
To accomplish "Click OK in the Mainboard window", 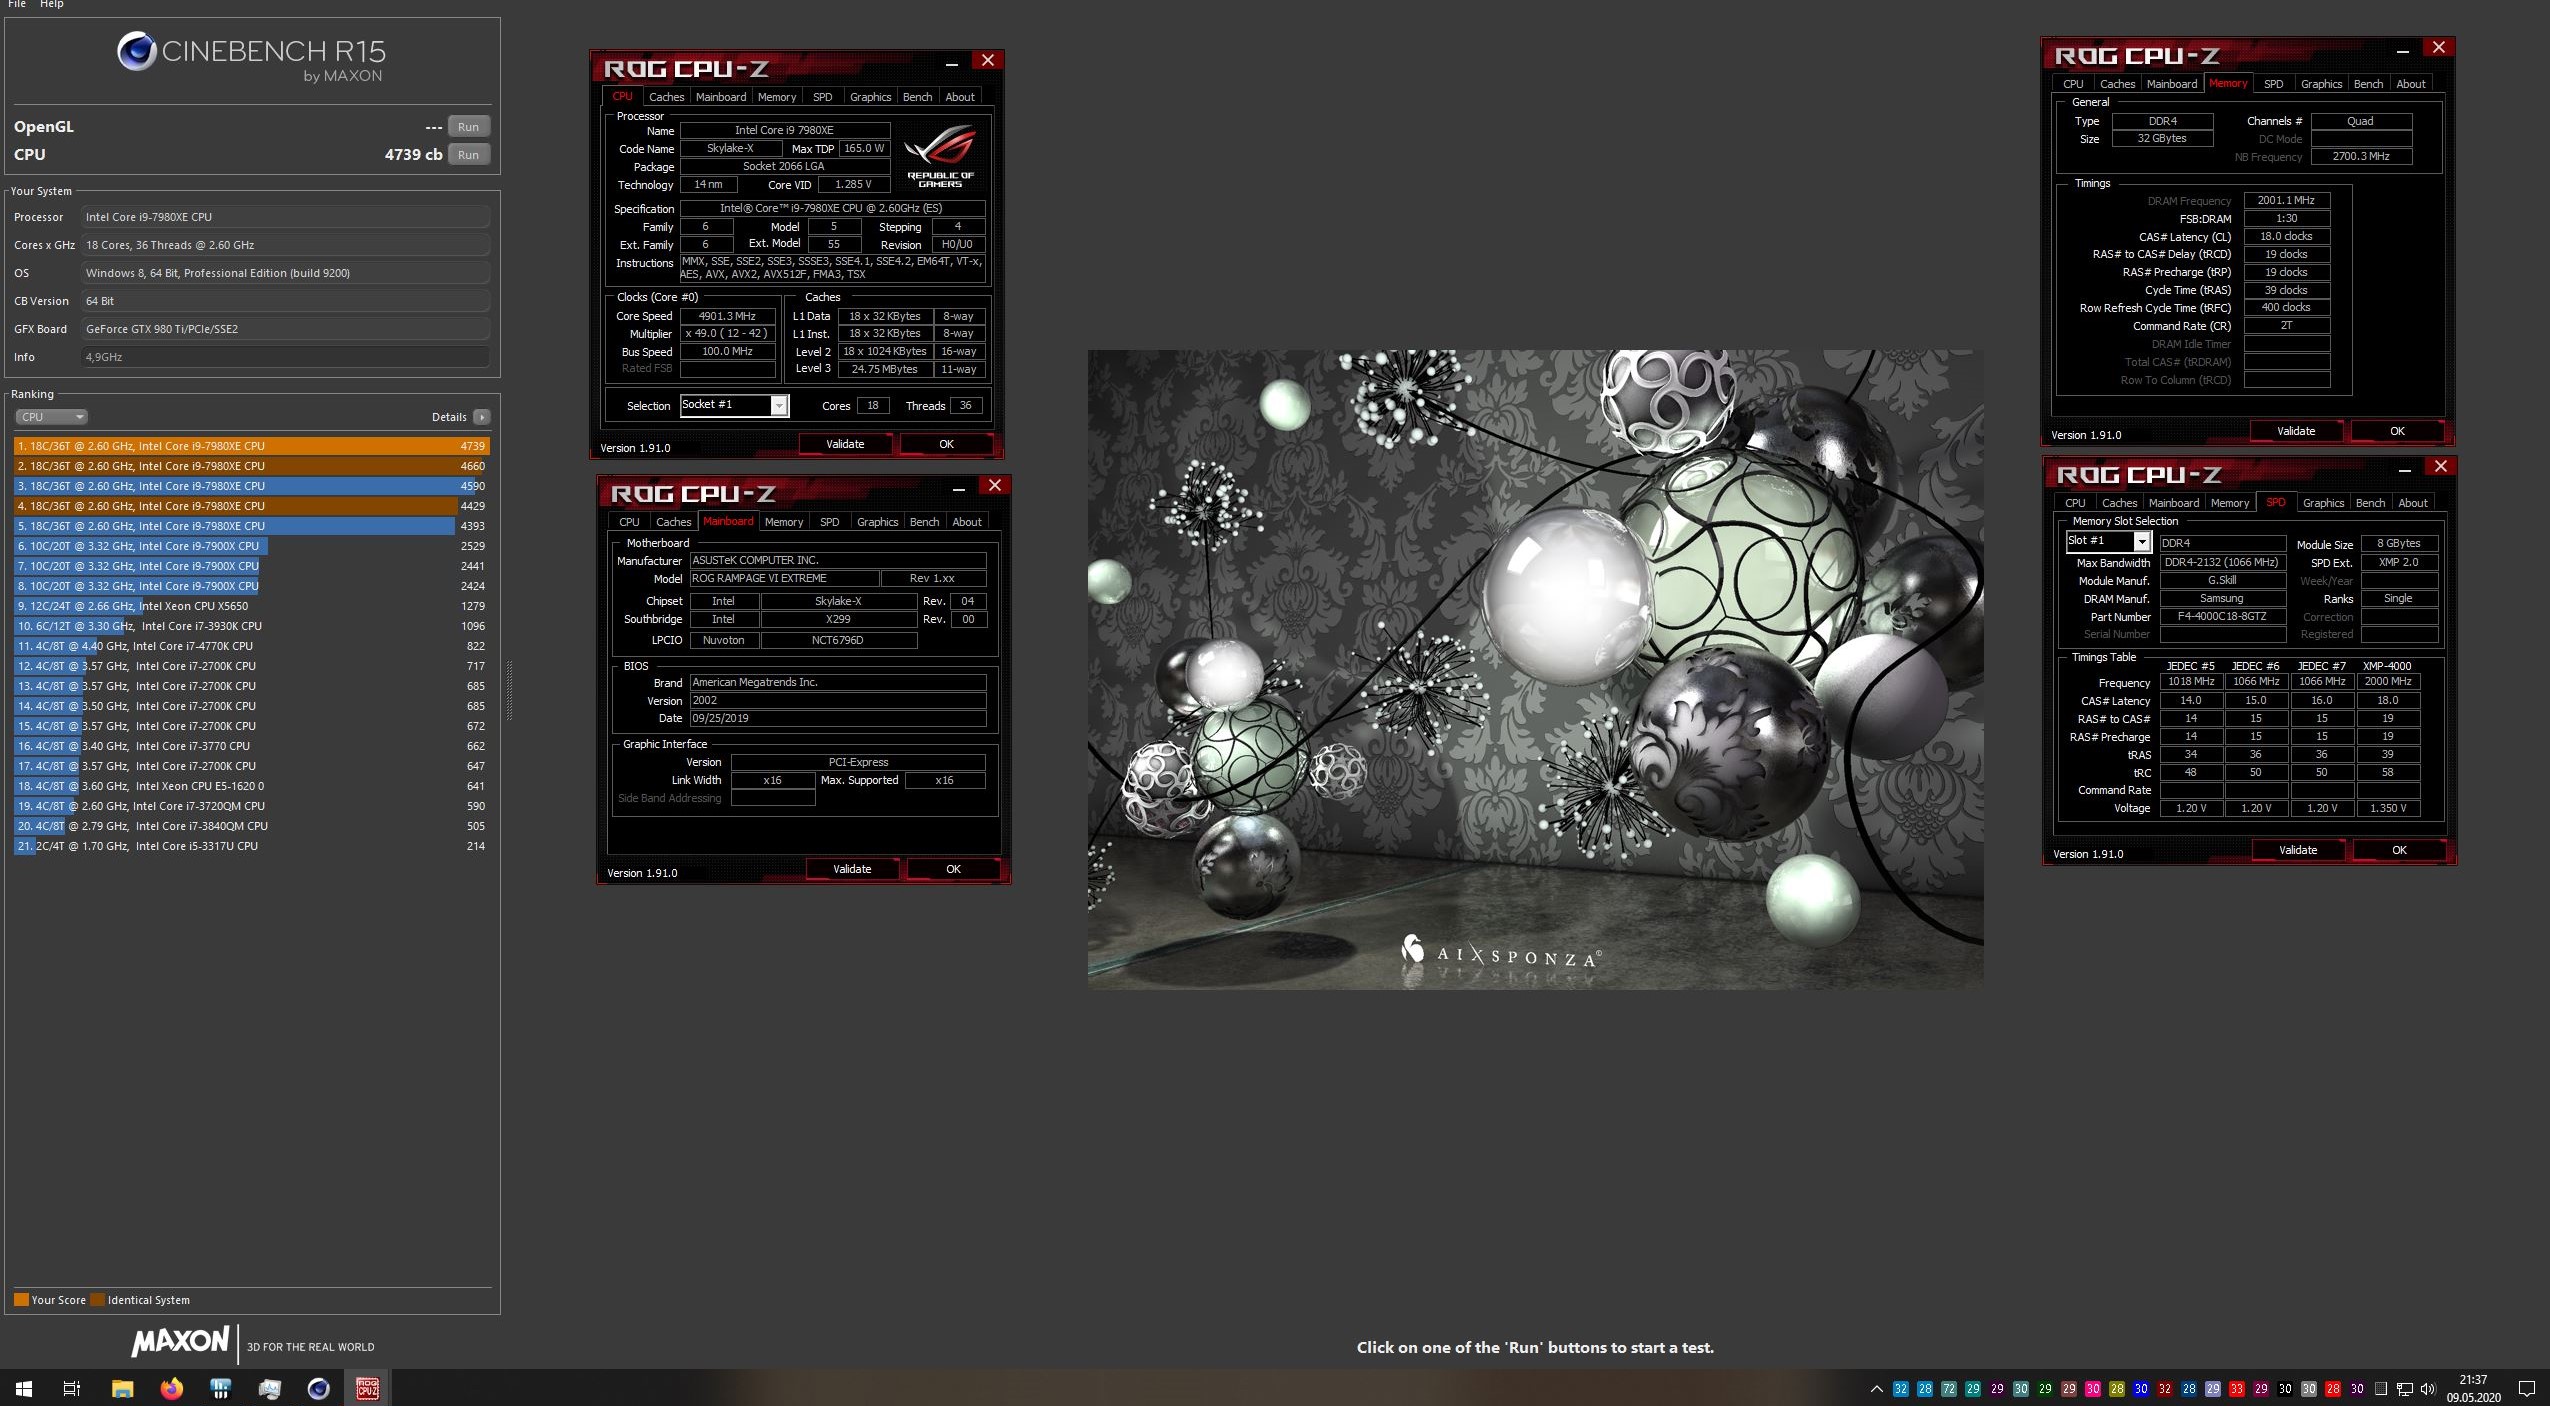I will click(x=953, y=869).
